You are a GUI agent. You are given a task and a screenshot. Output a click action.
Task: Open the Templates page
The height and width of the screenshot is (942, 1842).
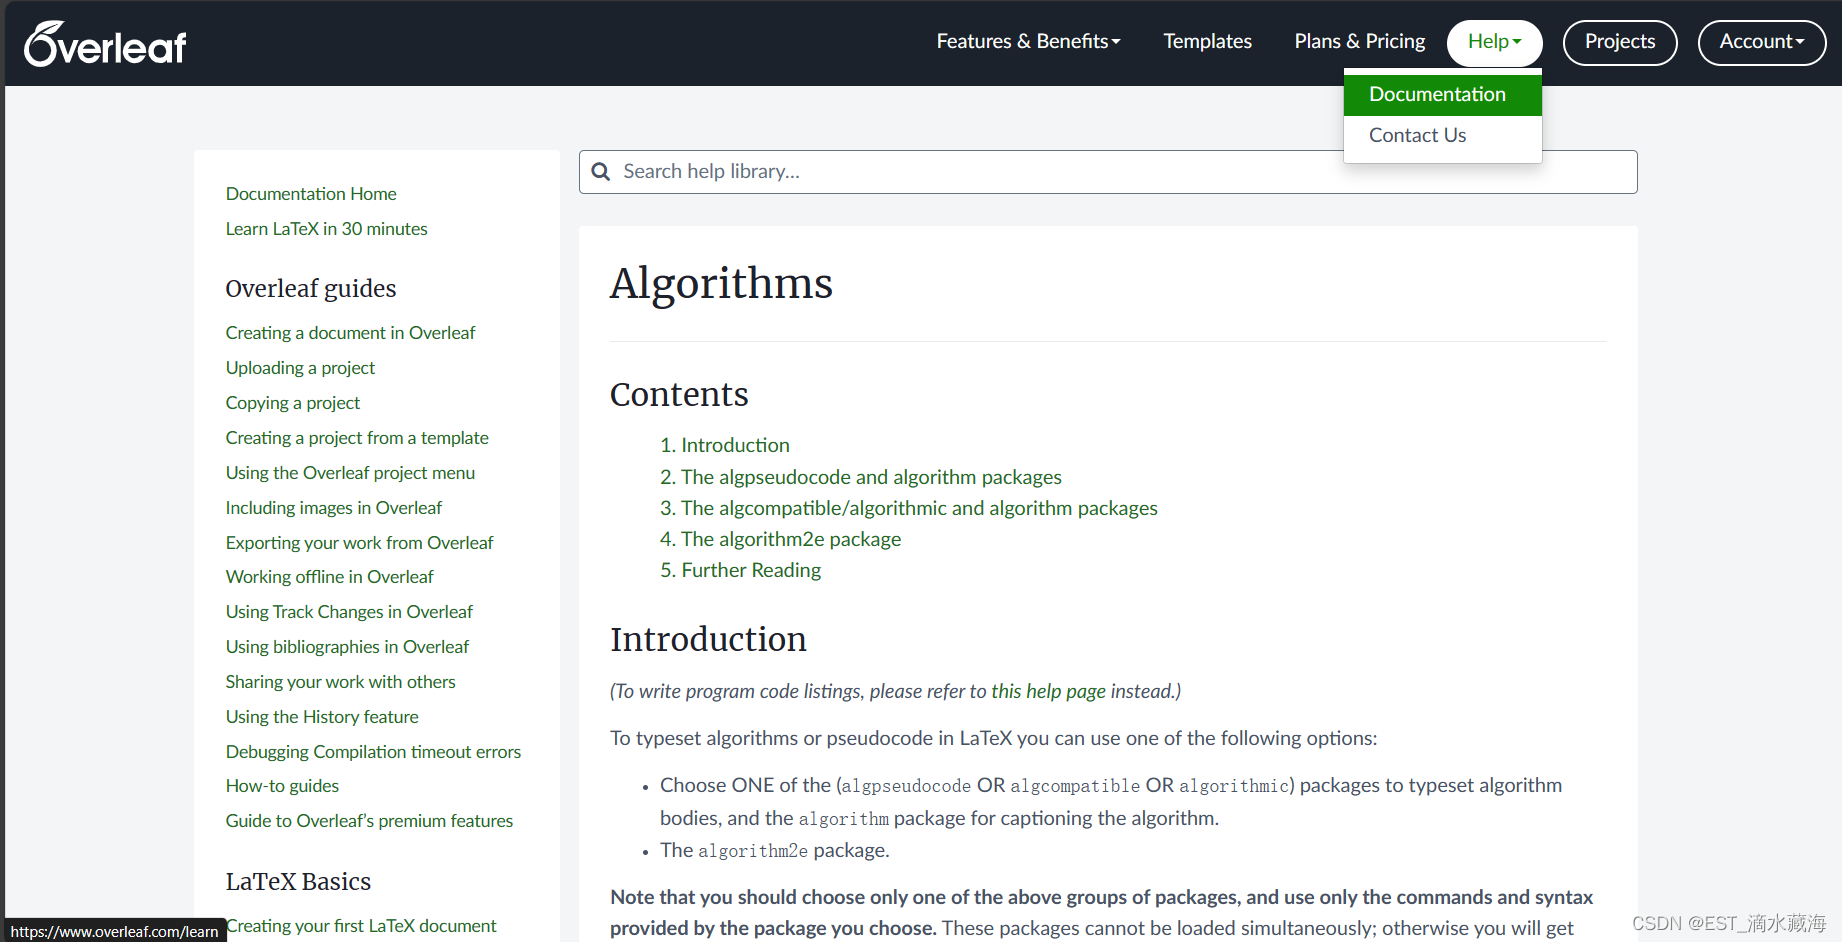tap(1207, 41)
